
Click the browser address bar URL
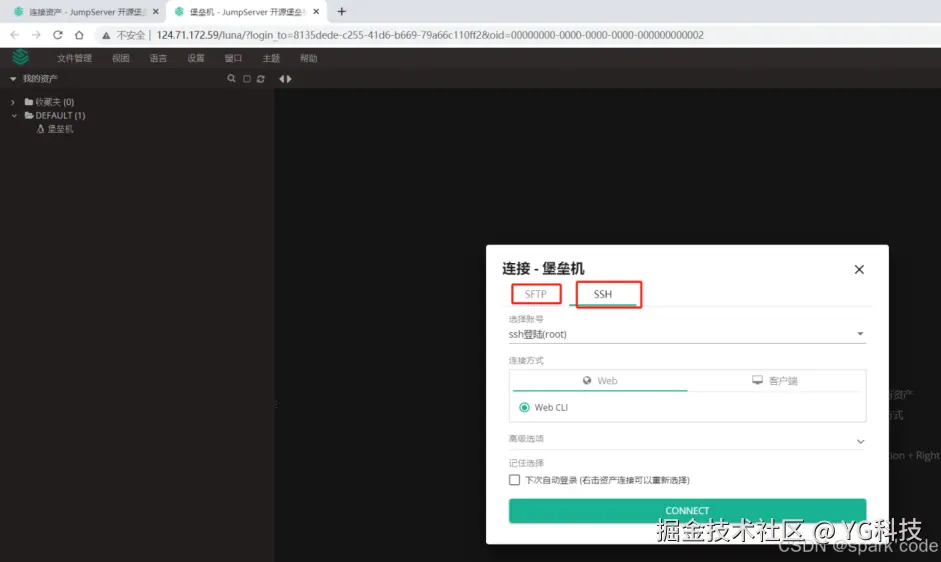(x=430, y=35)
